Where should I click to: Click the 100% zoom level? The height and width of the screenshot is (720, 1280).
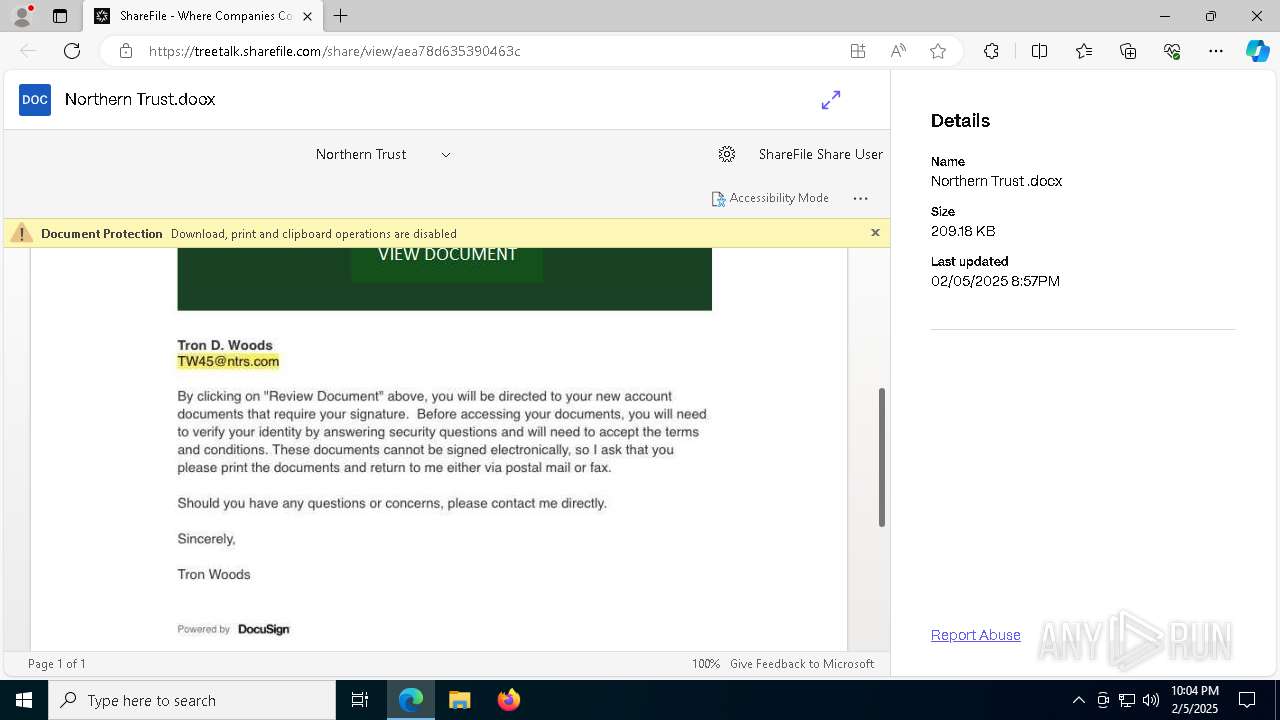[706, 664]
